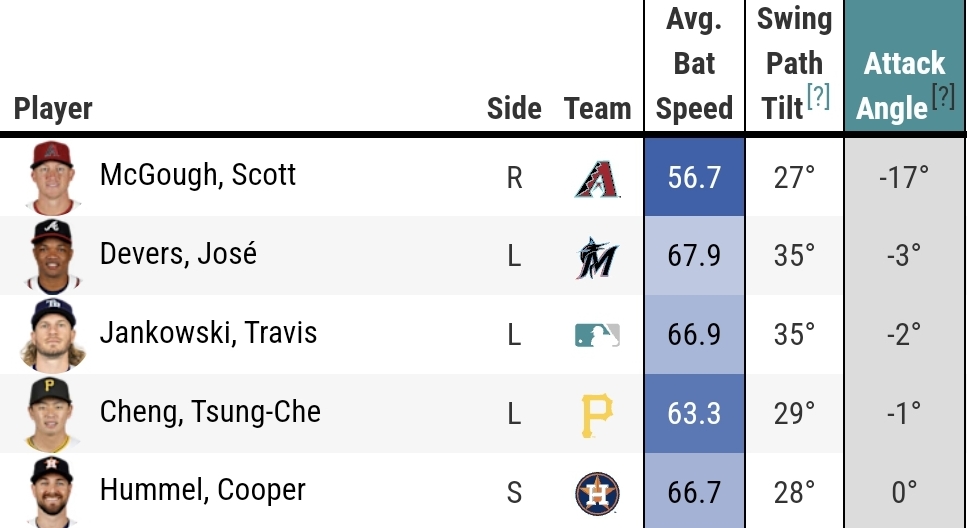Click José Devers's headshot photo
This screenshot has height=528, width=967.
point(52,255)
